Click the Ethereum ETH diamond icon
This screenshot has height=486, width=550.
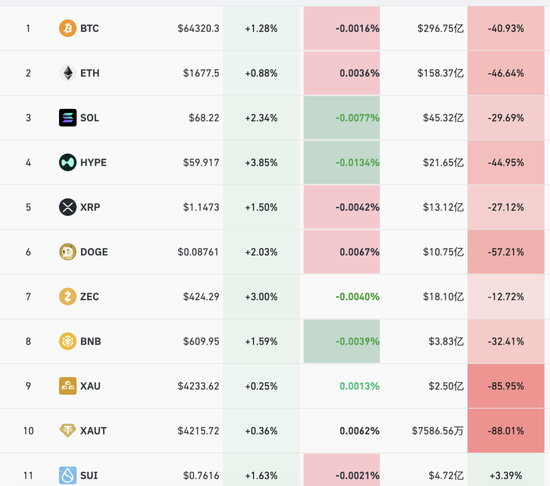[68, 73]
